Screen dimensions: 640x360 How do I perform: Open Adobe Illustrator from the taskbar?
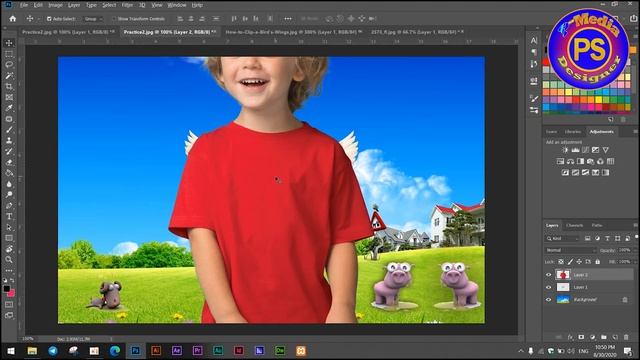tap(156, 351)
